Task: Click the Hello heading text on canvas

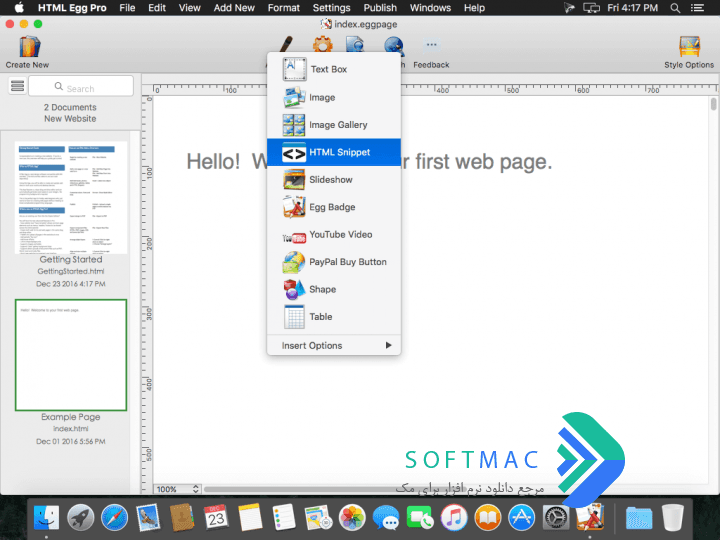Action: [x=369, y=162]
